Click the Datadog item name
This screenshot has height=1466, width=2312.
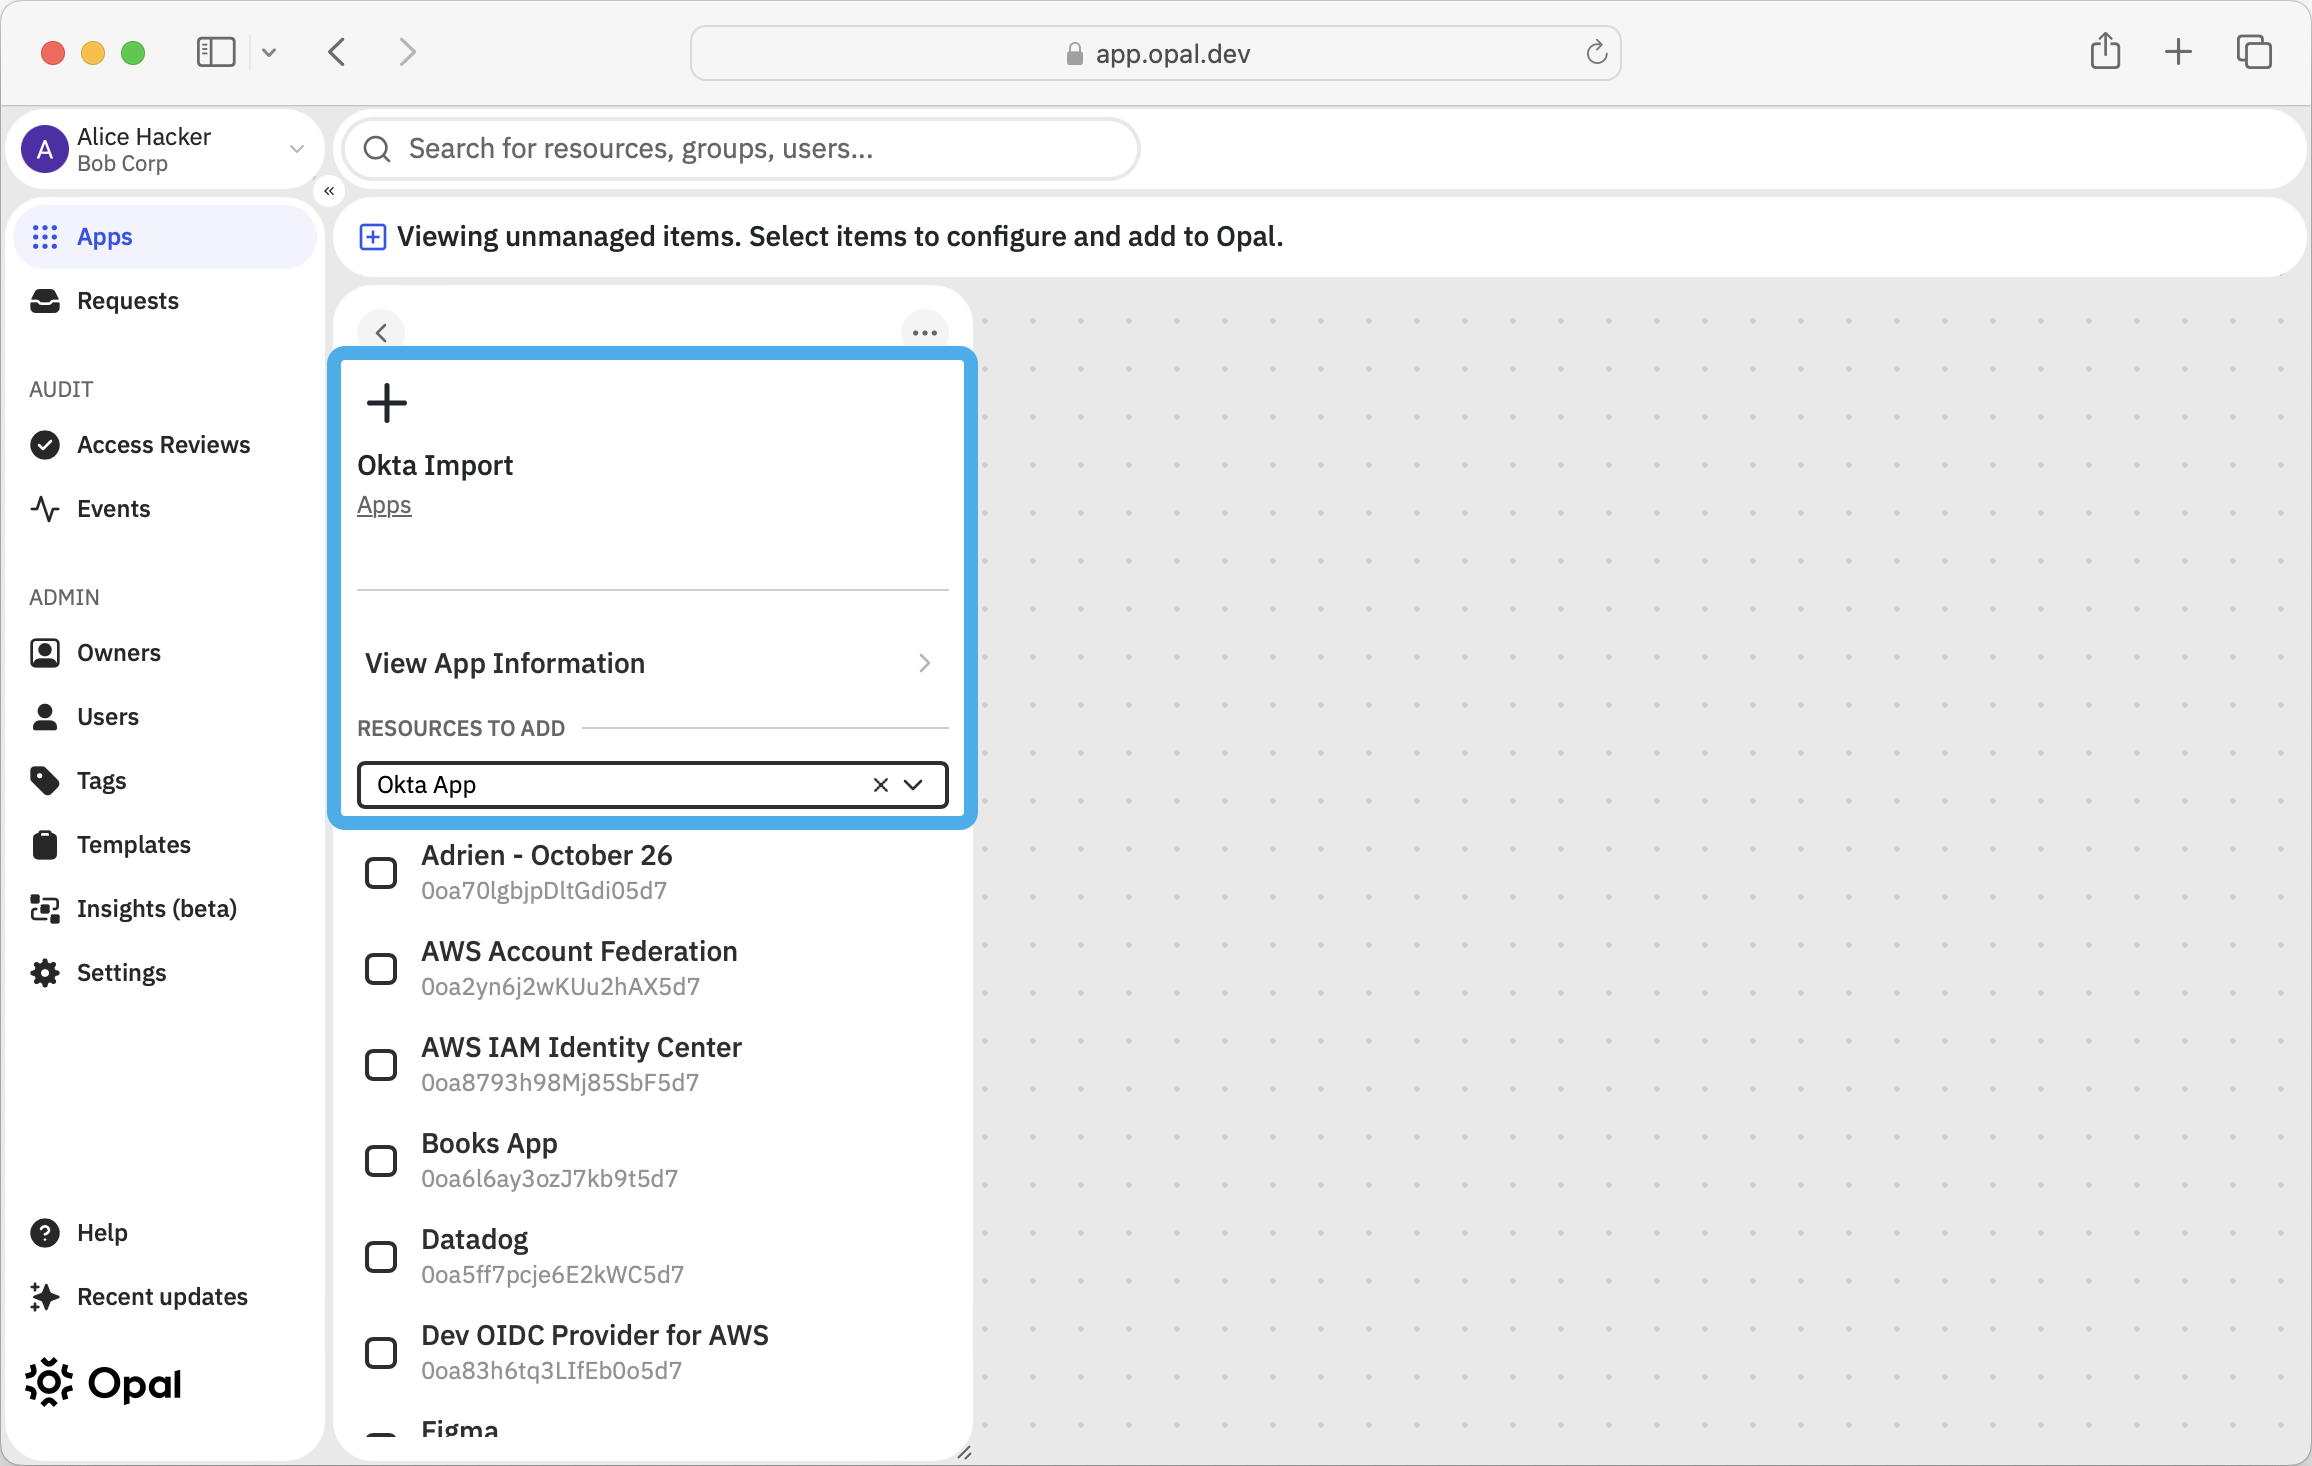click(475, 1240)
